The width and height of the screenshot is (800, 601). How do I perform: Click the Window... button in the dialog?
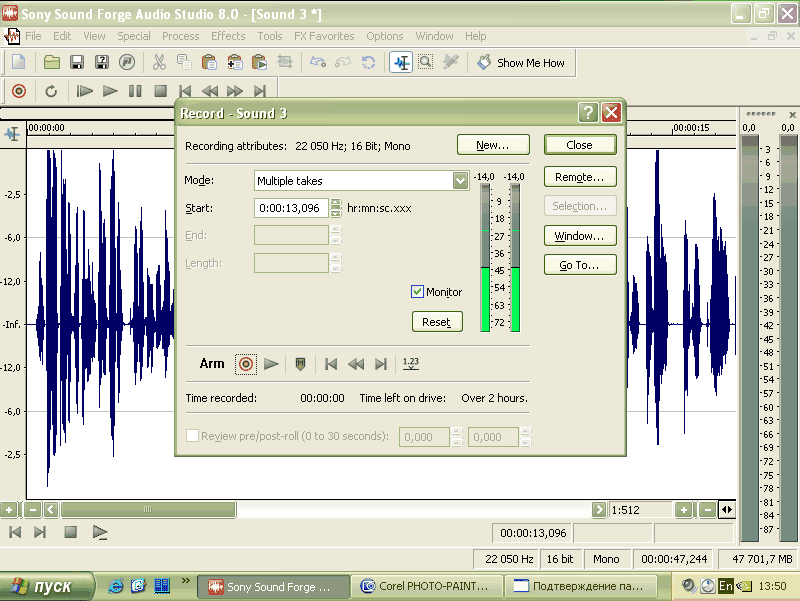click(580, 236)
